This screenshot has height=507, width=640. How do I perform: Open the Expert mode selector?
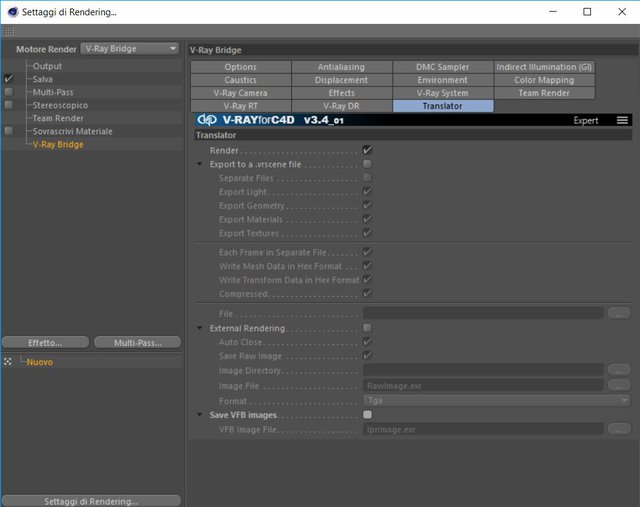tap(586, 120)
